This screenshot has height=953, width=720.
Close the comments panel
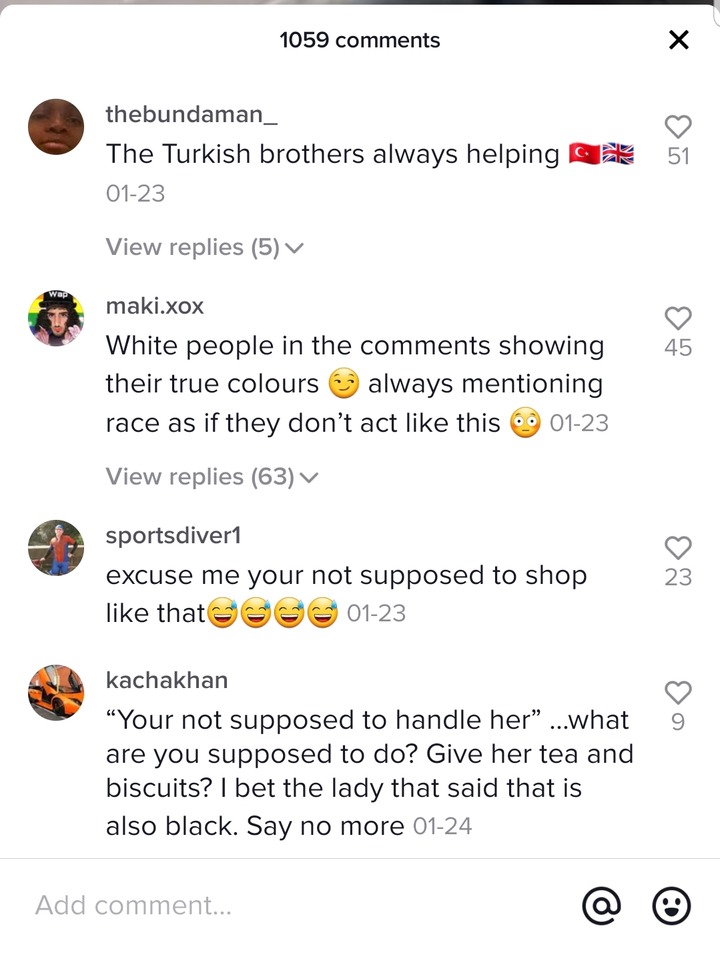point(679,40)
